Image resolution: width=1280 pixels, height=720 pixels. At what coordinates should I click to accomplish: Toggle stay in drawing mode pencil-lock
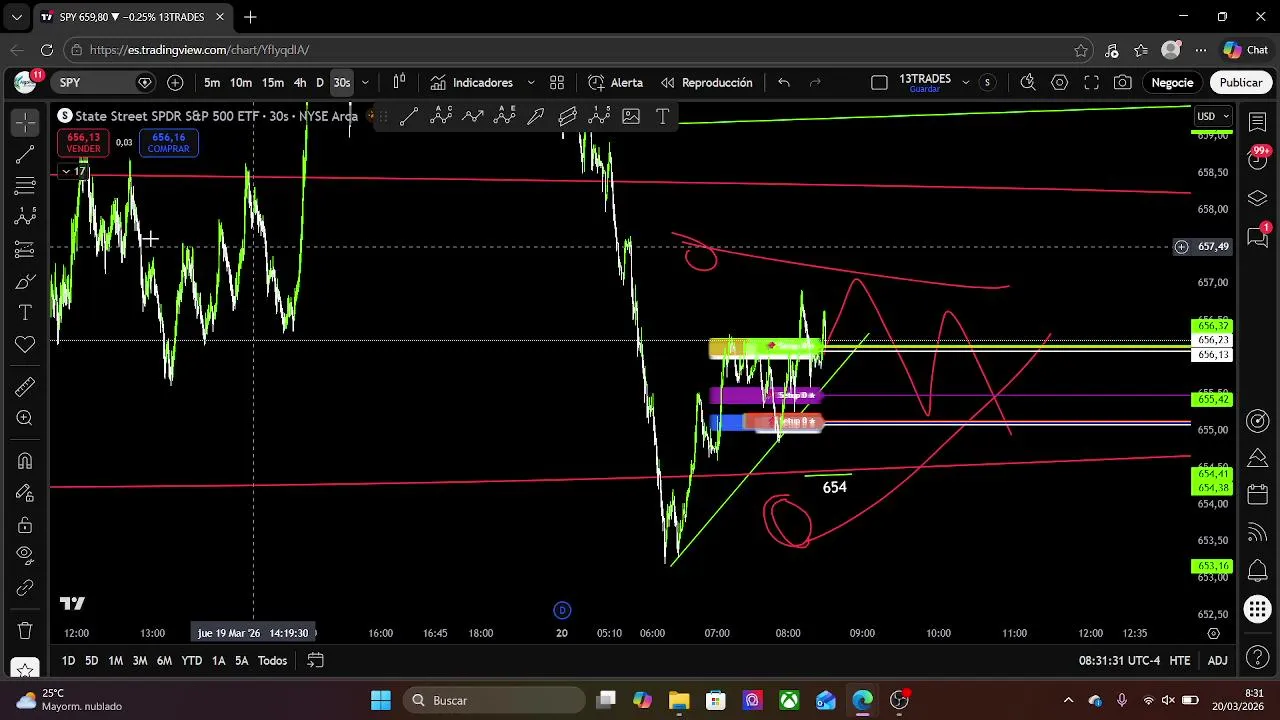pyautogui.click(x=25, y=493)
